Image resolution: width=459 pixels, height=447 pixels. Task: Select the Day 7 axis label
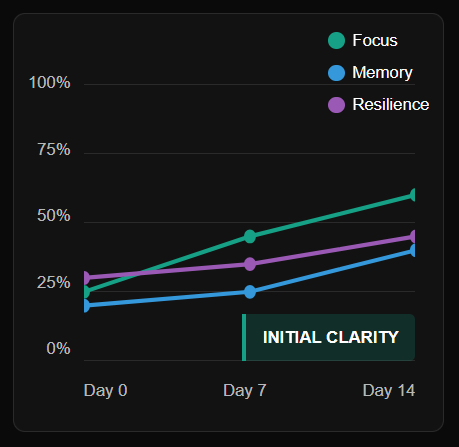tap(245, 390)
